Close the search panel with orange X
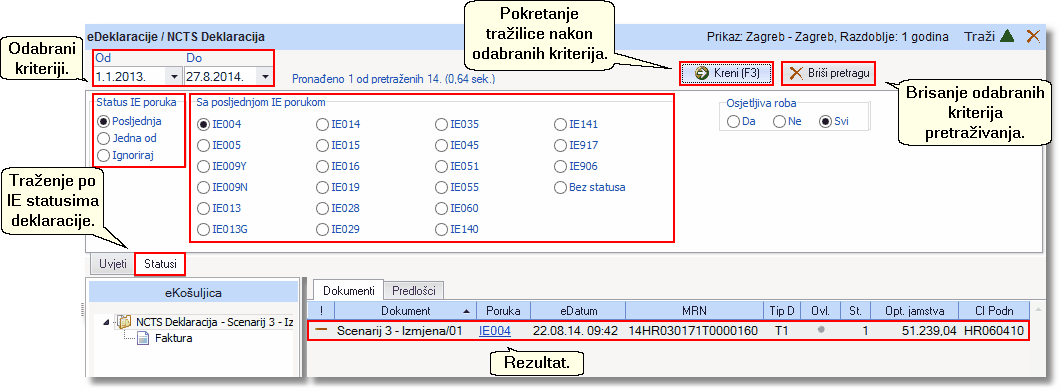Viewport: 1060px width, 391px height. (1033, 36)
